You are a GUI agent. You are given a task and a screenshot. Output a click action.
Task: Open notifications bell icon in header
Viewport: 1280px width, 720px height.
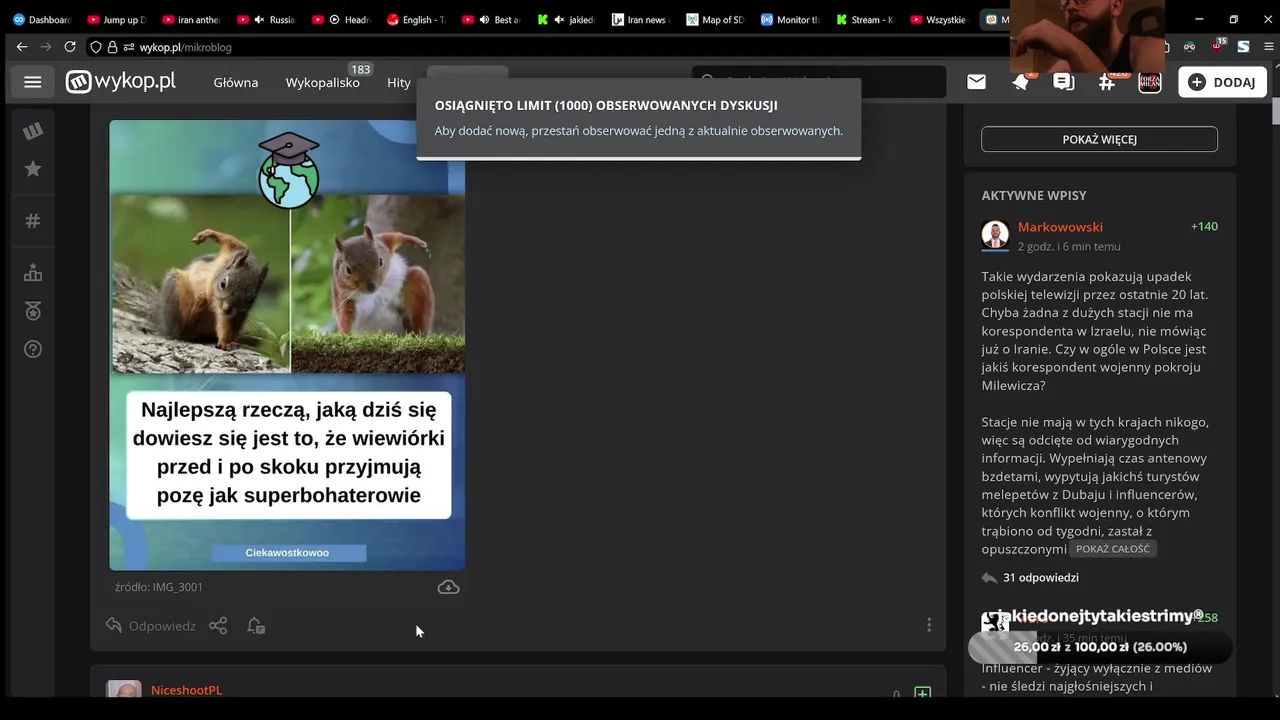[x=1020, y=82]
